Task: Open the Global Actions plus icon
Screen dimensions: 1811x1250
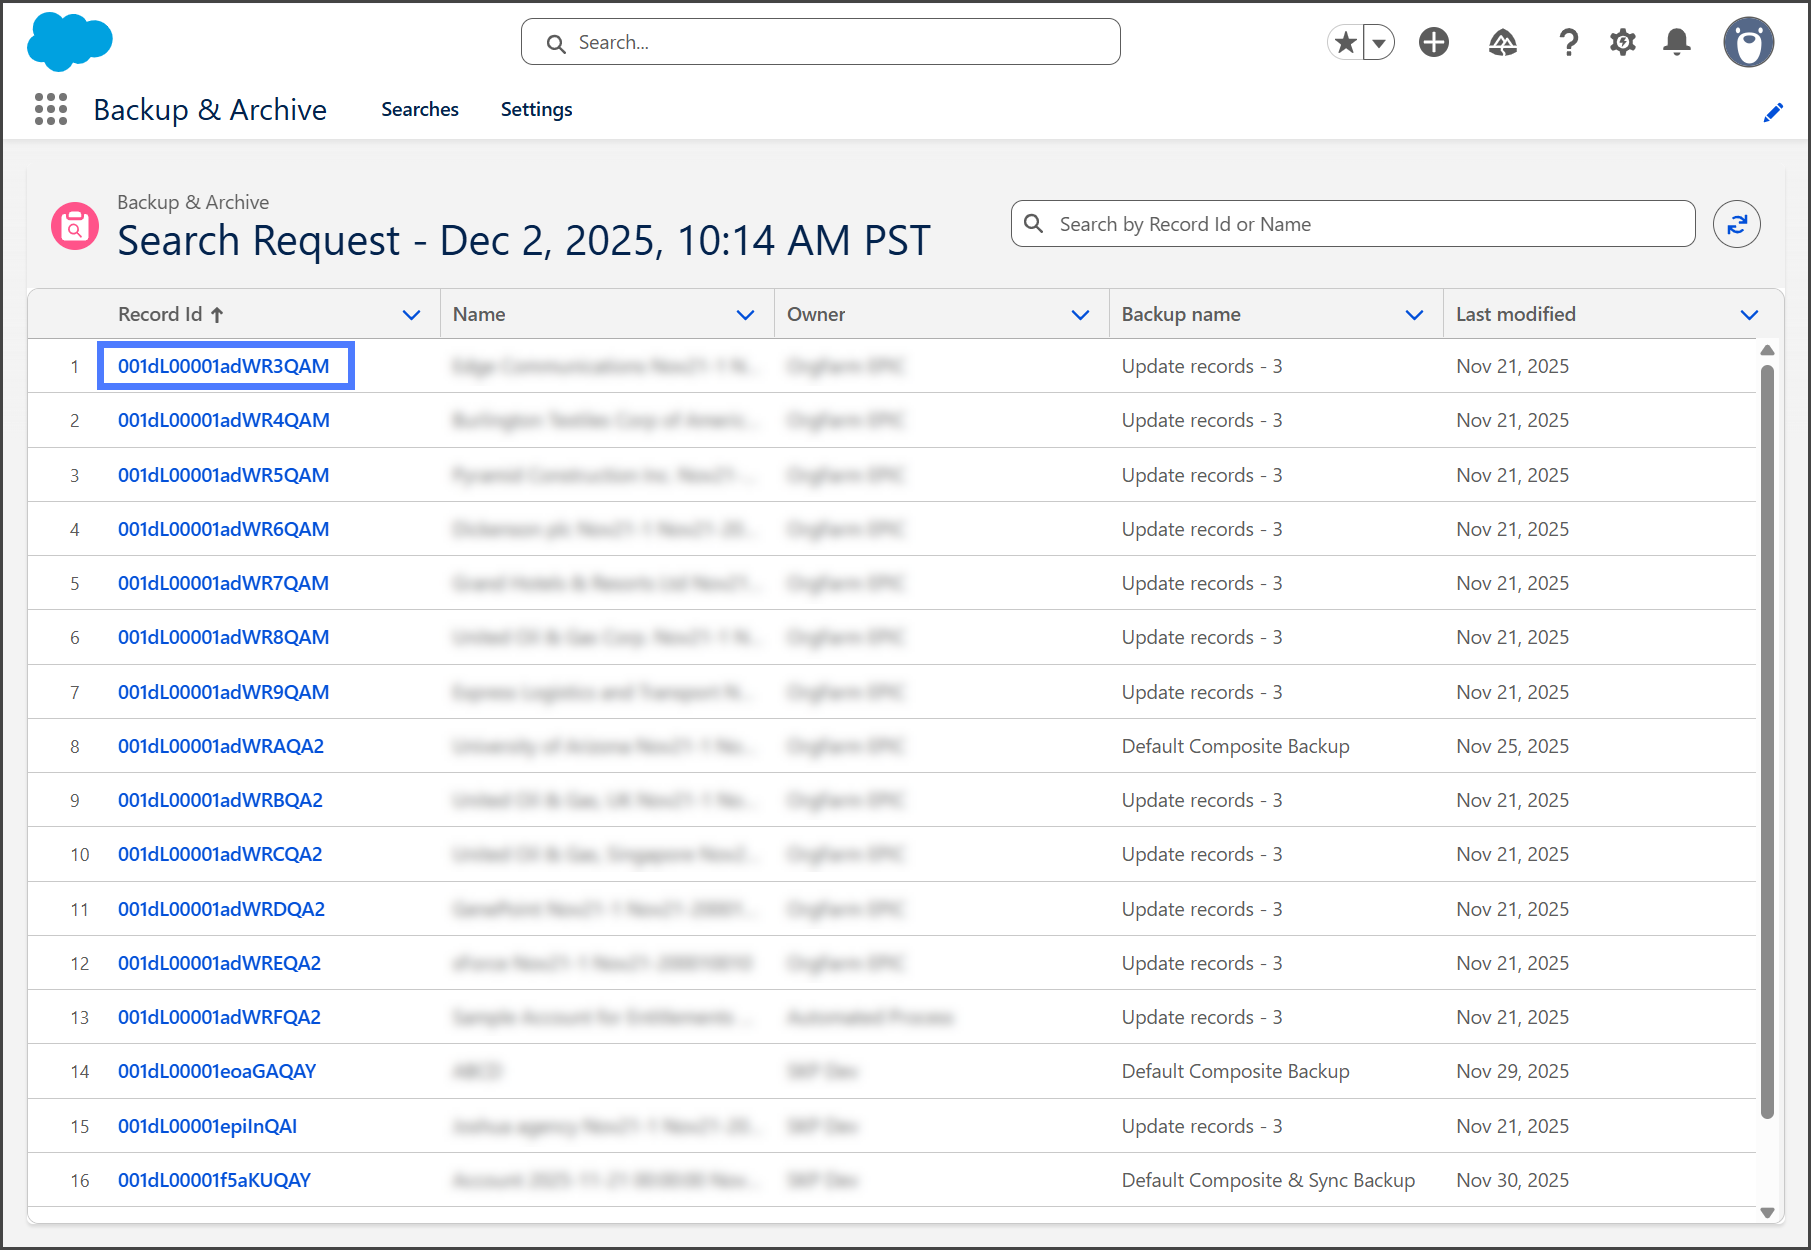Action: [1433, 42]
